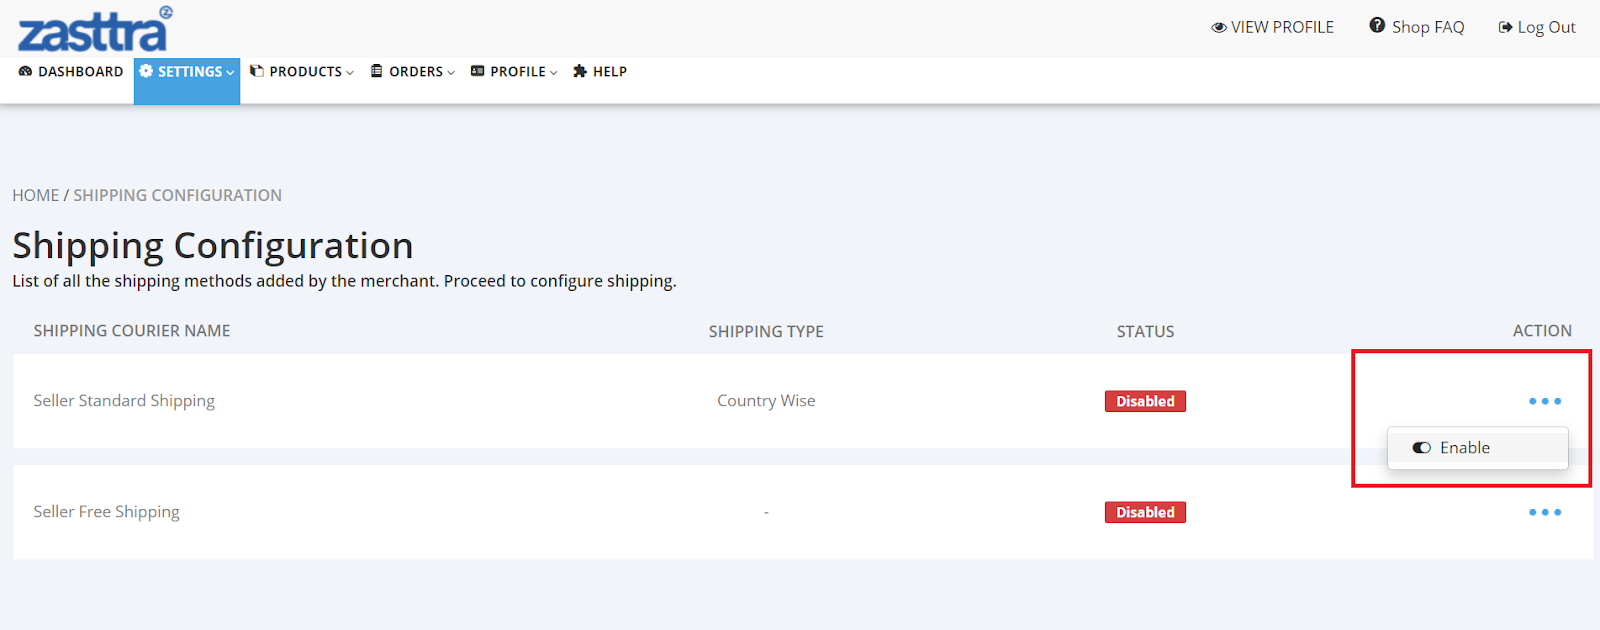Click the Shop FAQ question mark icon
This screenshot has width=1600, height=630.
click(1377, 26)
